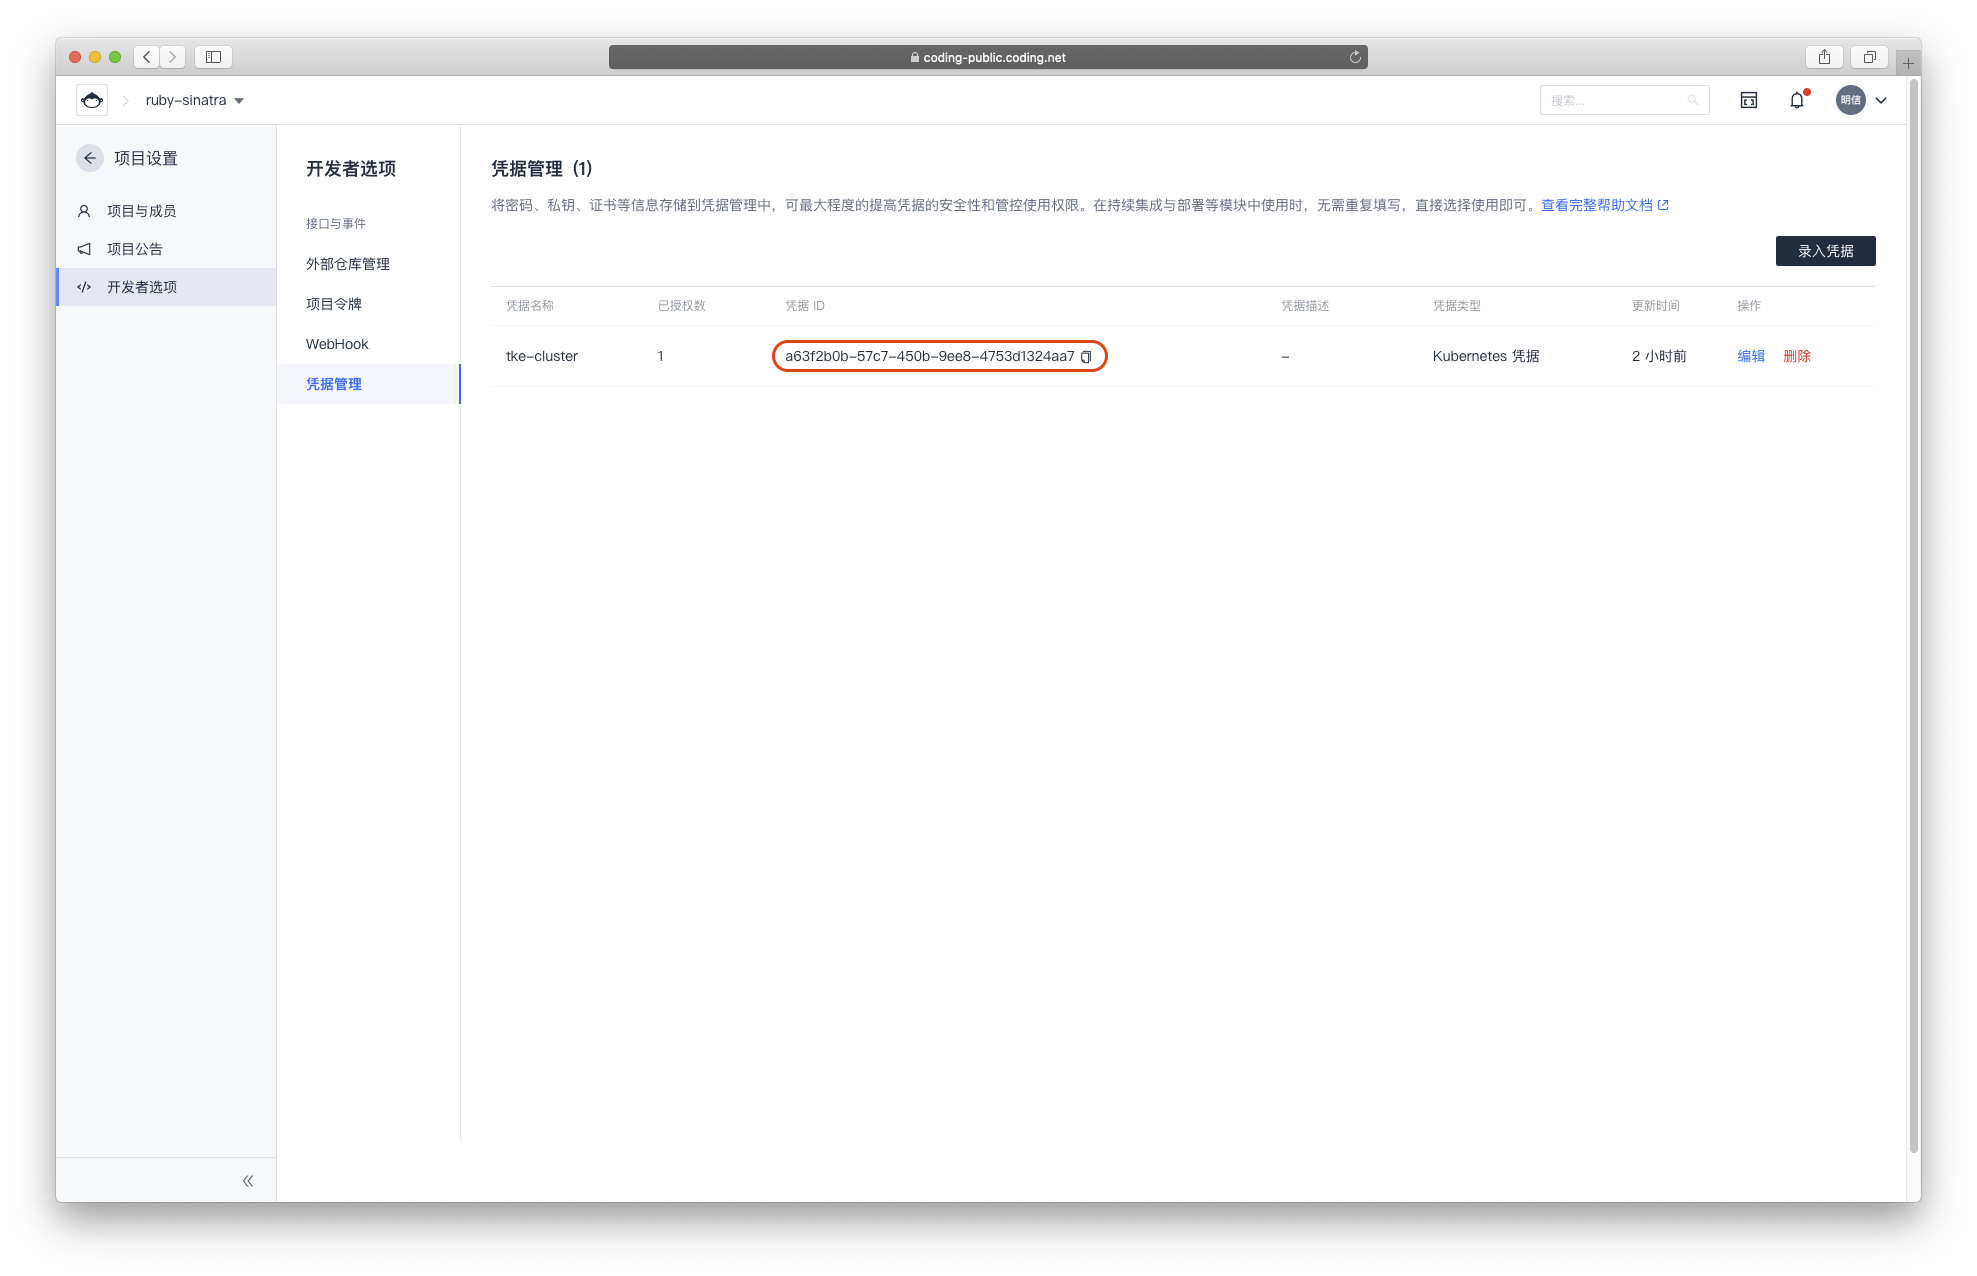Select 项目与成员 in the sidebar
1977x1276 pixels.
point(141,211)
